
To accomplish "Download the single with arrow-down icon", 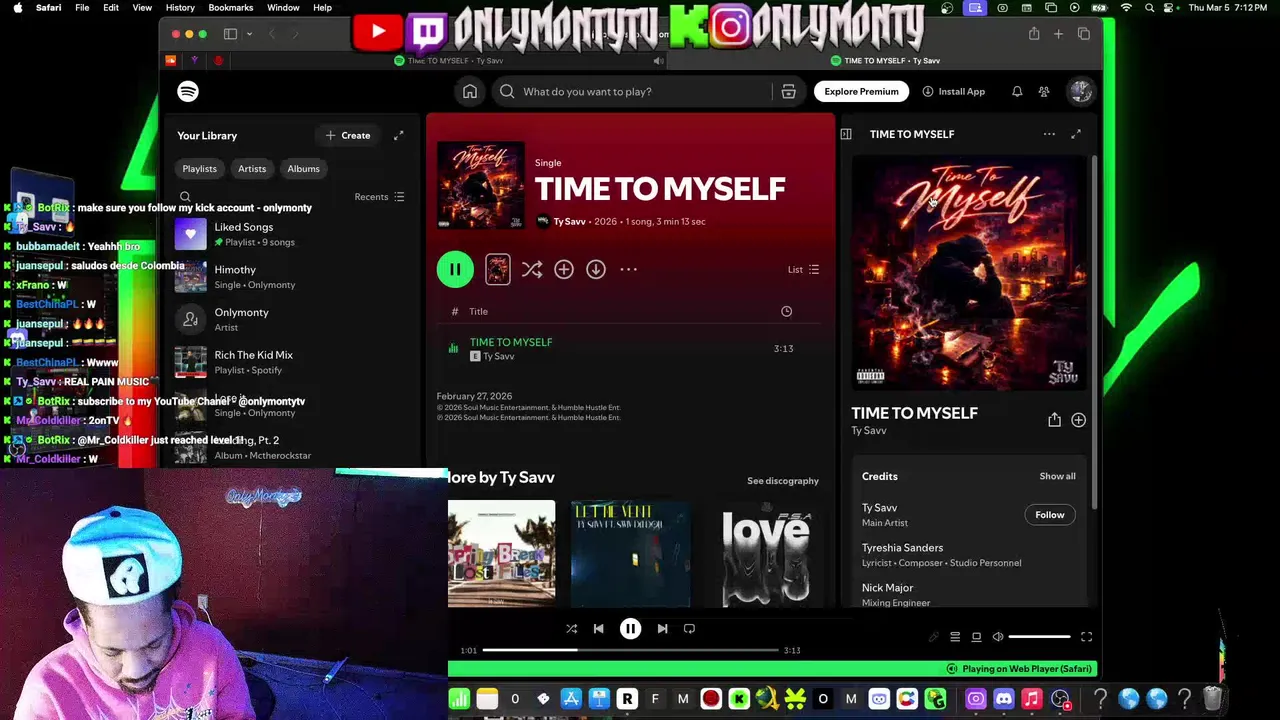I will (596, 269).
